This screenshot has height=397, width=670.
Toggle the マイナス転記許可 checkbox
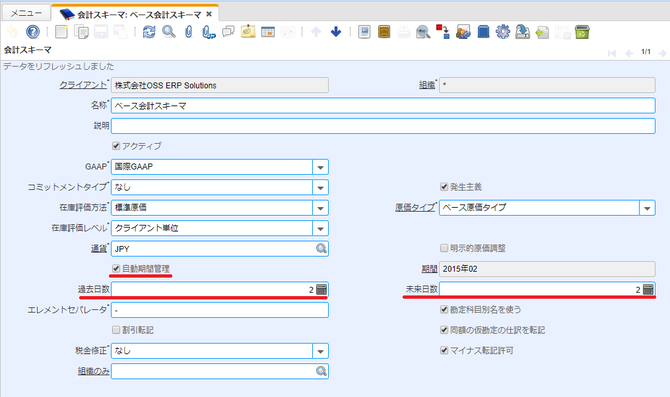point(444,350)
